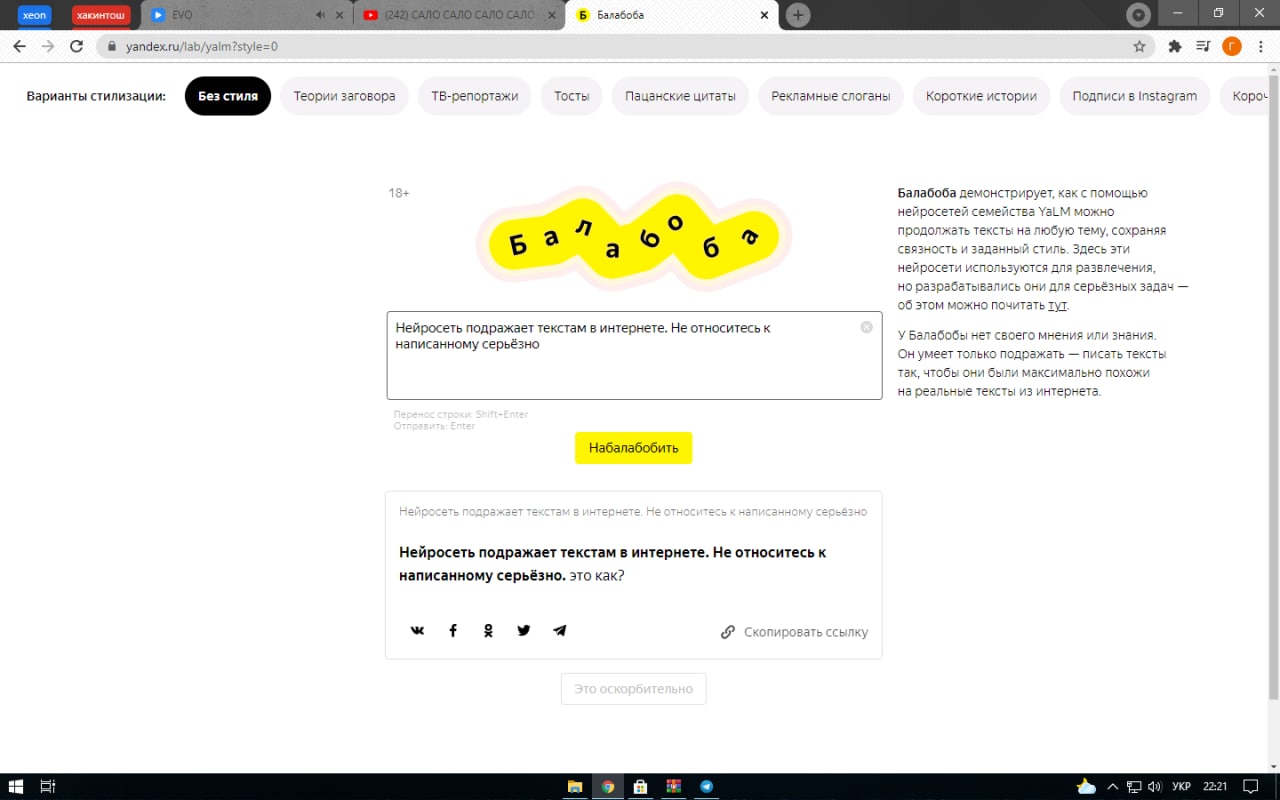Share result on VK

417,631
